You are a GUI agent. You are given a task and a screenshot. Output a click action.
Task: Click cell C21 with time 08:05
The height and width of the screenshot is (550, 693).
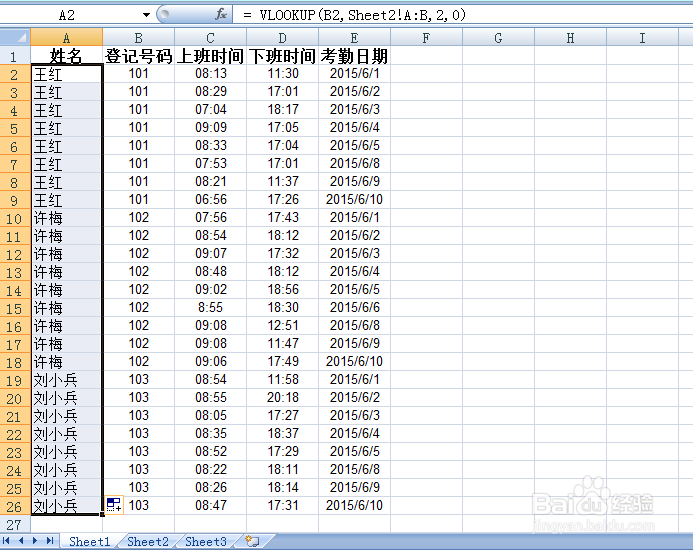pos(211,416)
